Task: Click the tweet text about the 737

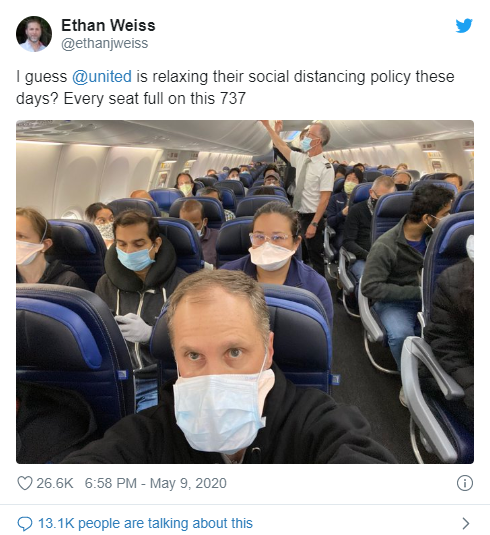Action: (235, 87)
